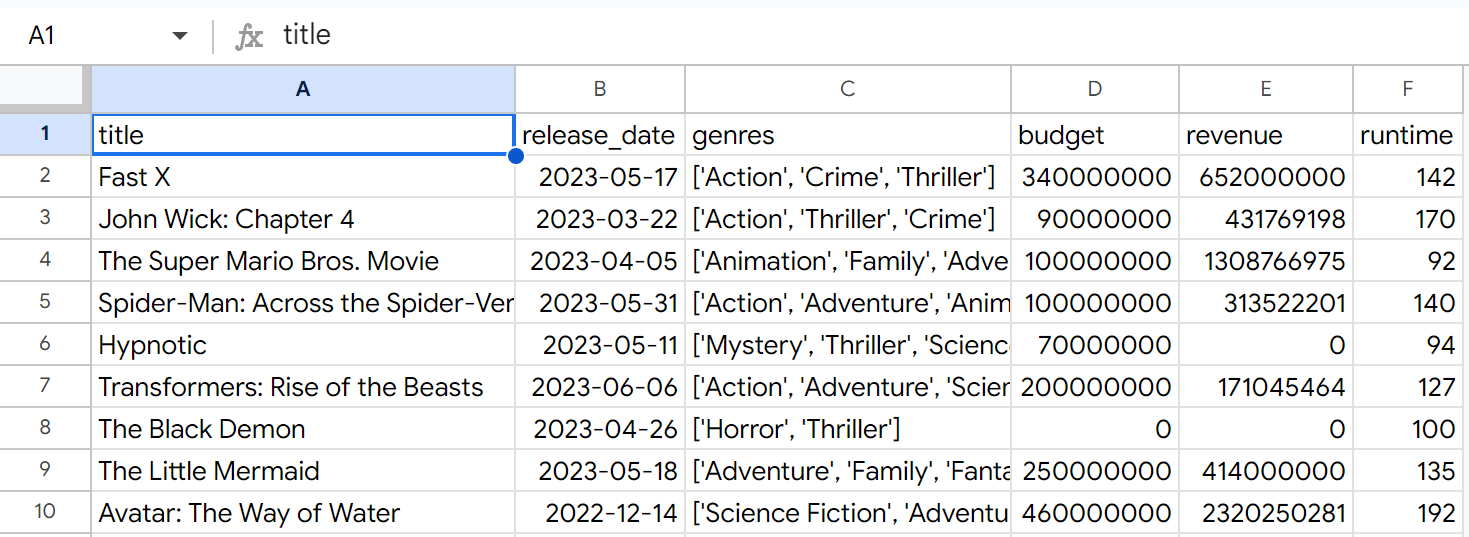
Task: Select column F header
Action: click(x=1407, y=89)
